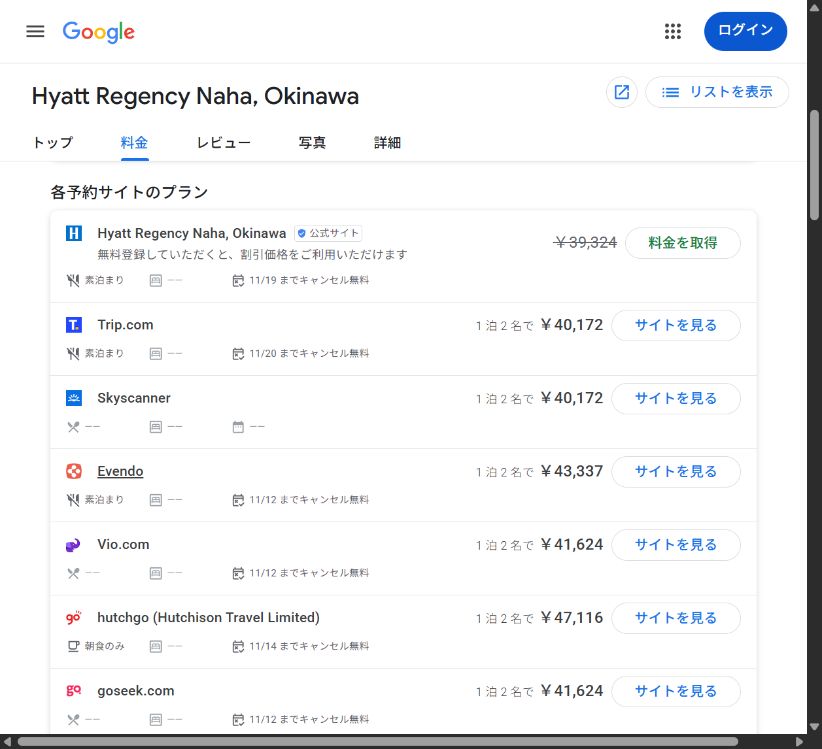Click Skyscanner row calendar icon
822x749 pixels.
point(238,427)
